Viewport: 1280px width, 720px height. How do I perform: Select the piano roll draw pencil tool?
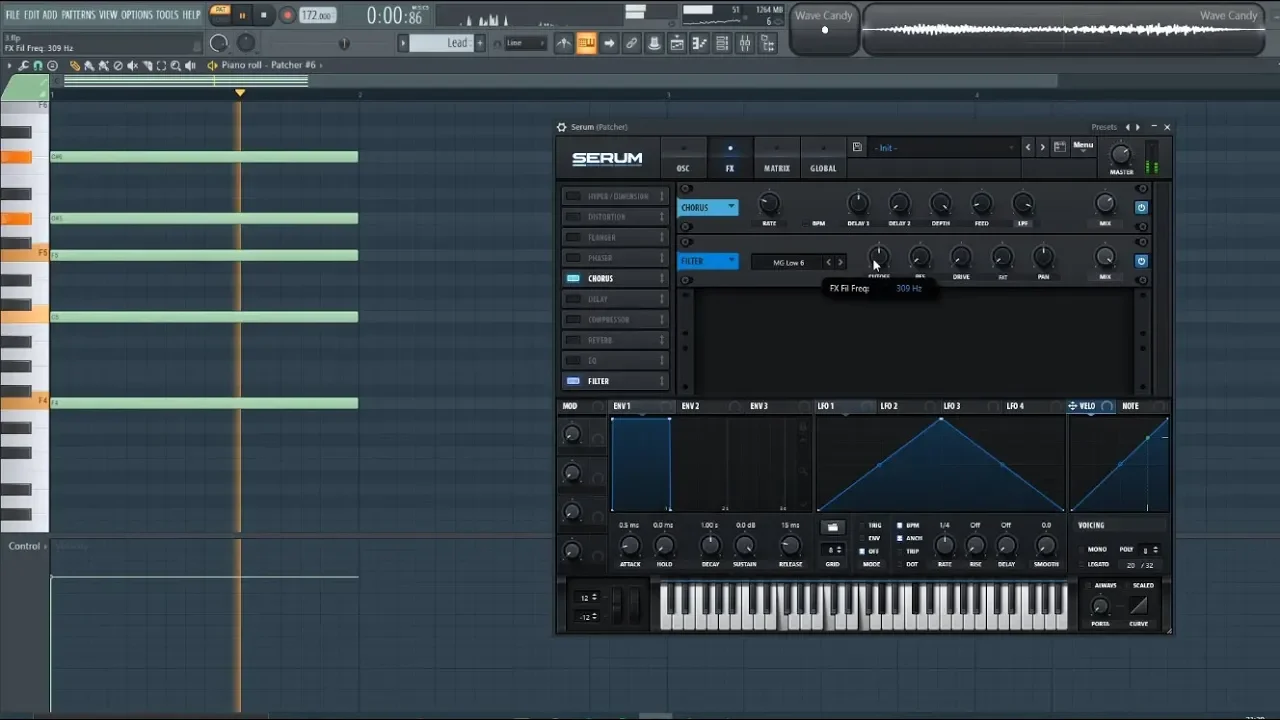click(x=75, y=65)
